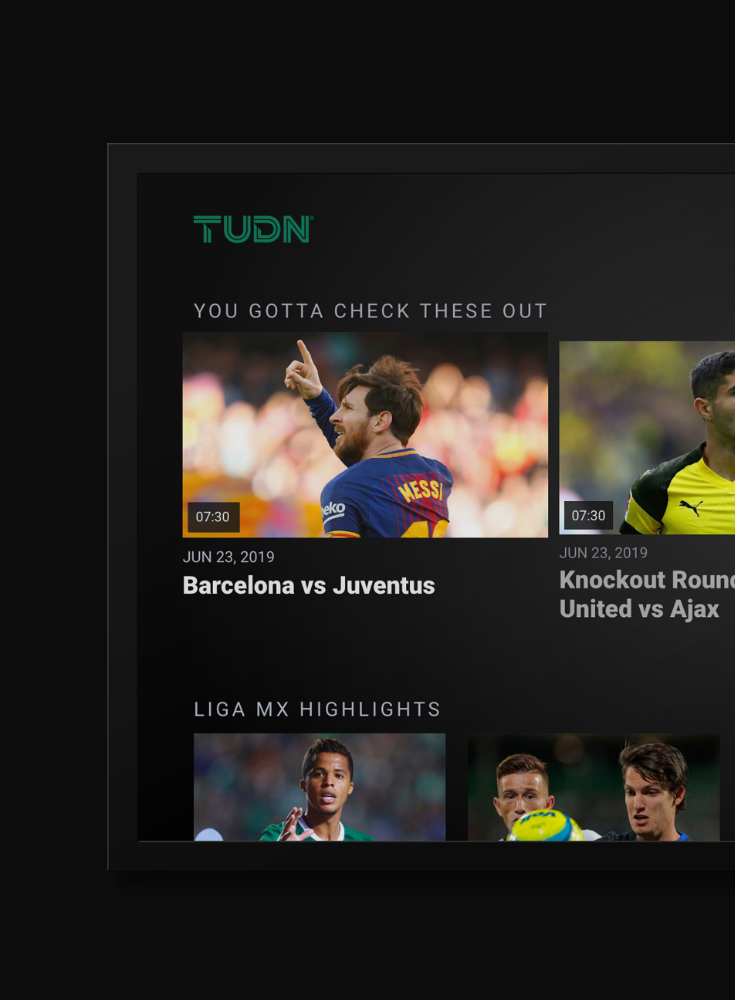Image resolution: width=735 pixels, height=1000 pixels.
Task: Select the 07:30 badge on yellow-jersey video
Action: coord(588,515)
